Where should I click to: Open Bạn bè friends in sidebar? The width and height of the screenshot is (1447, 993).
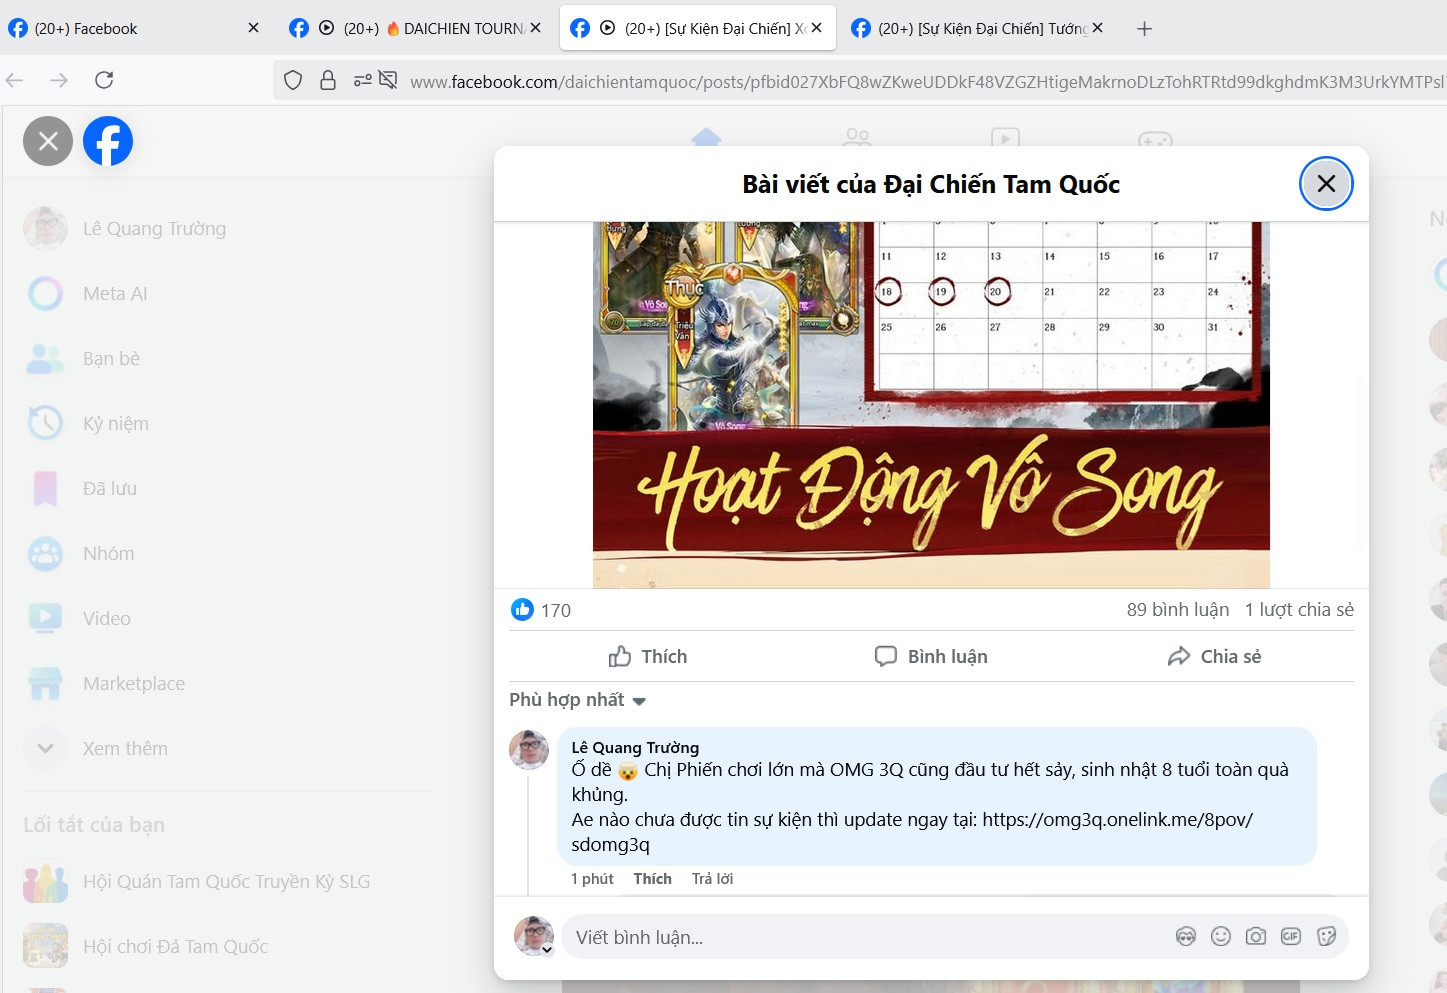228,359
